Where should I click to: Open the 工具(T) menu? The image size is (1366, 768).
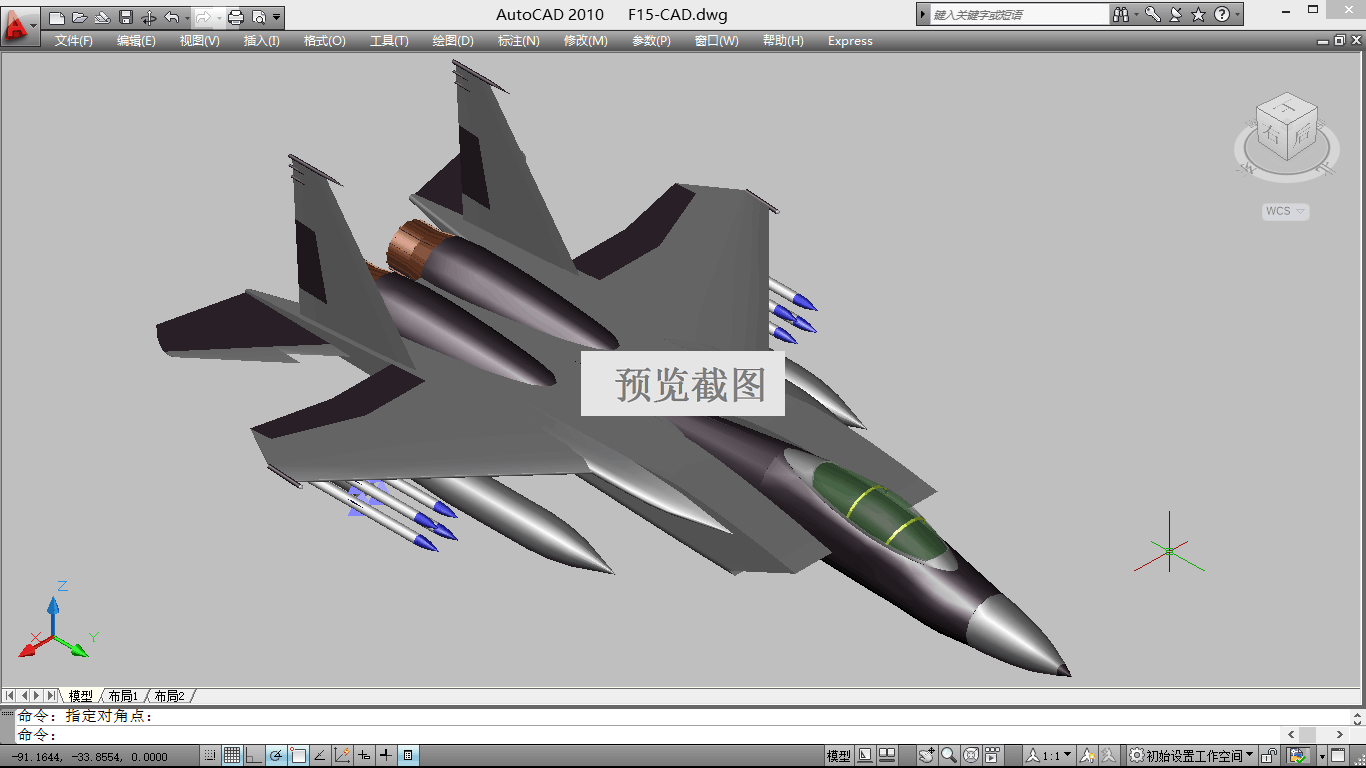tap(389, 41)
